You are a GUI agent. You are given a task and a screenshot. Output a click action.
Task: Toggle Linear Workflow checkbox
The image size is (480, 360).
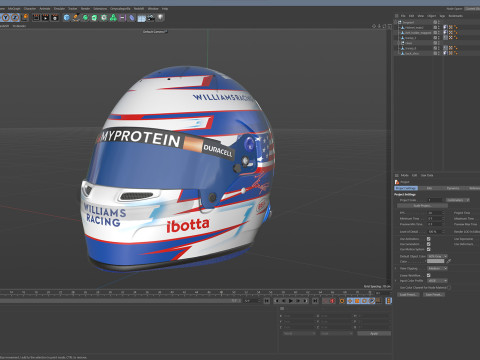click(x=429, y=275)
